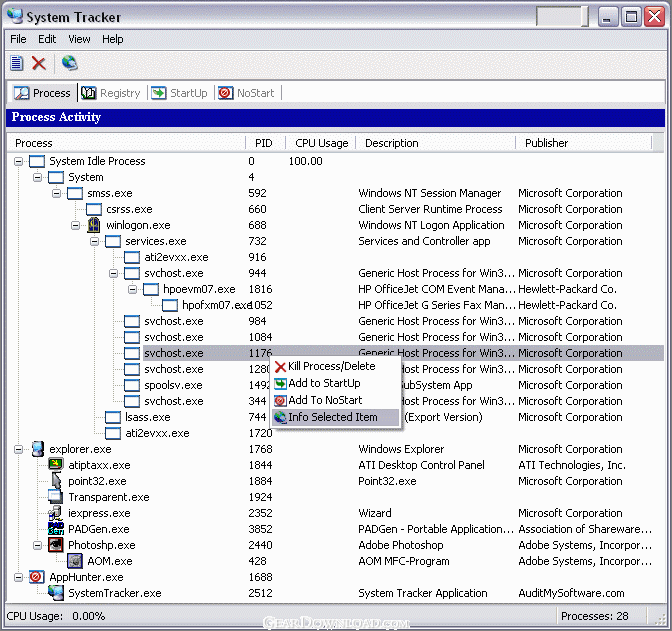Collapse the AppHunter.exe tree node
The width and height of the screenshot is (672, 631).
18,577
